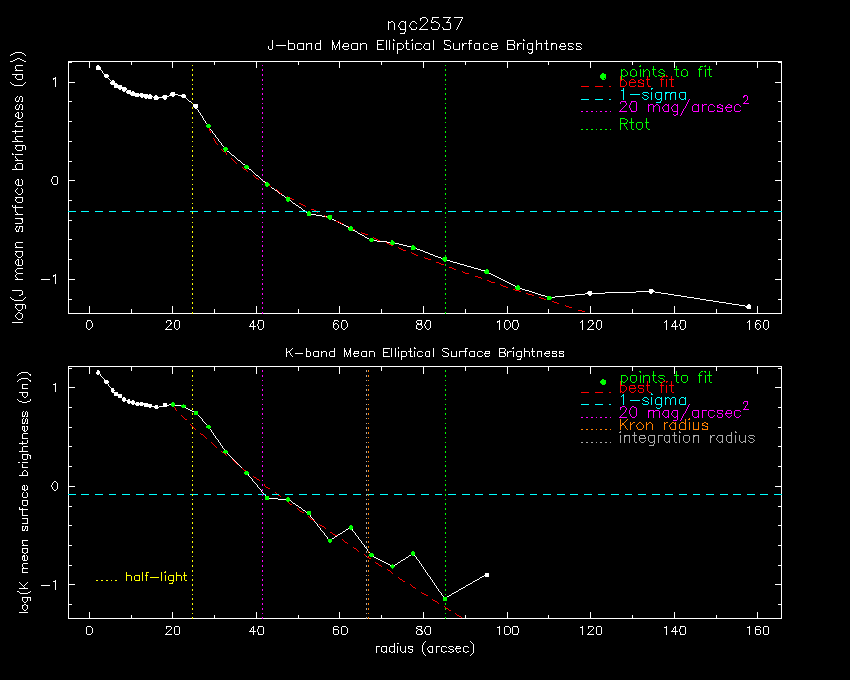Image resolution: width=850 pixels, height=680 pixels.
Task: Select the integration radius legend label
Action: (687, 438)
